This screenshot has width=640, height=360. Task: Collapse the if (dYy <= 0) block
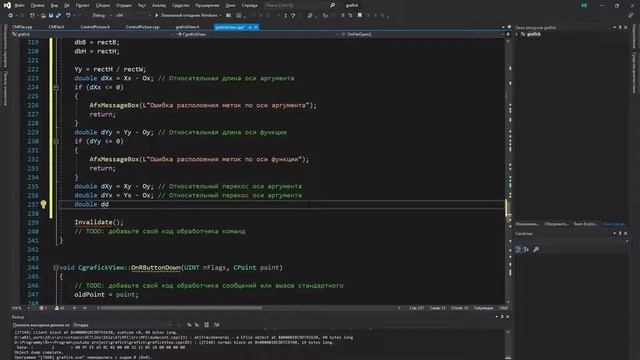coord(56,141)
